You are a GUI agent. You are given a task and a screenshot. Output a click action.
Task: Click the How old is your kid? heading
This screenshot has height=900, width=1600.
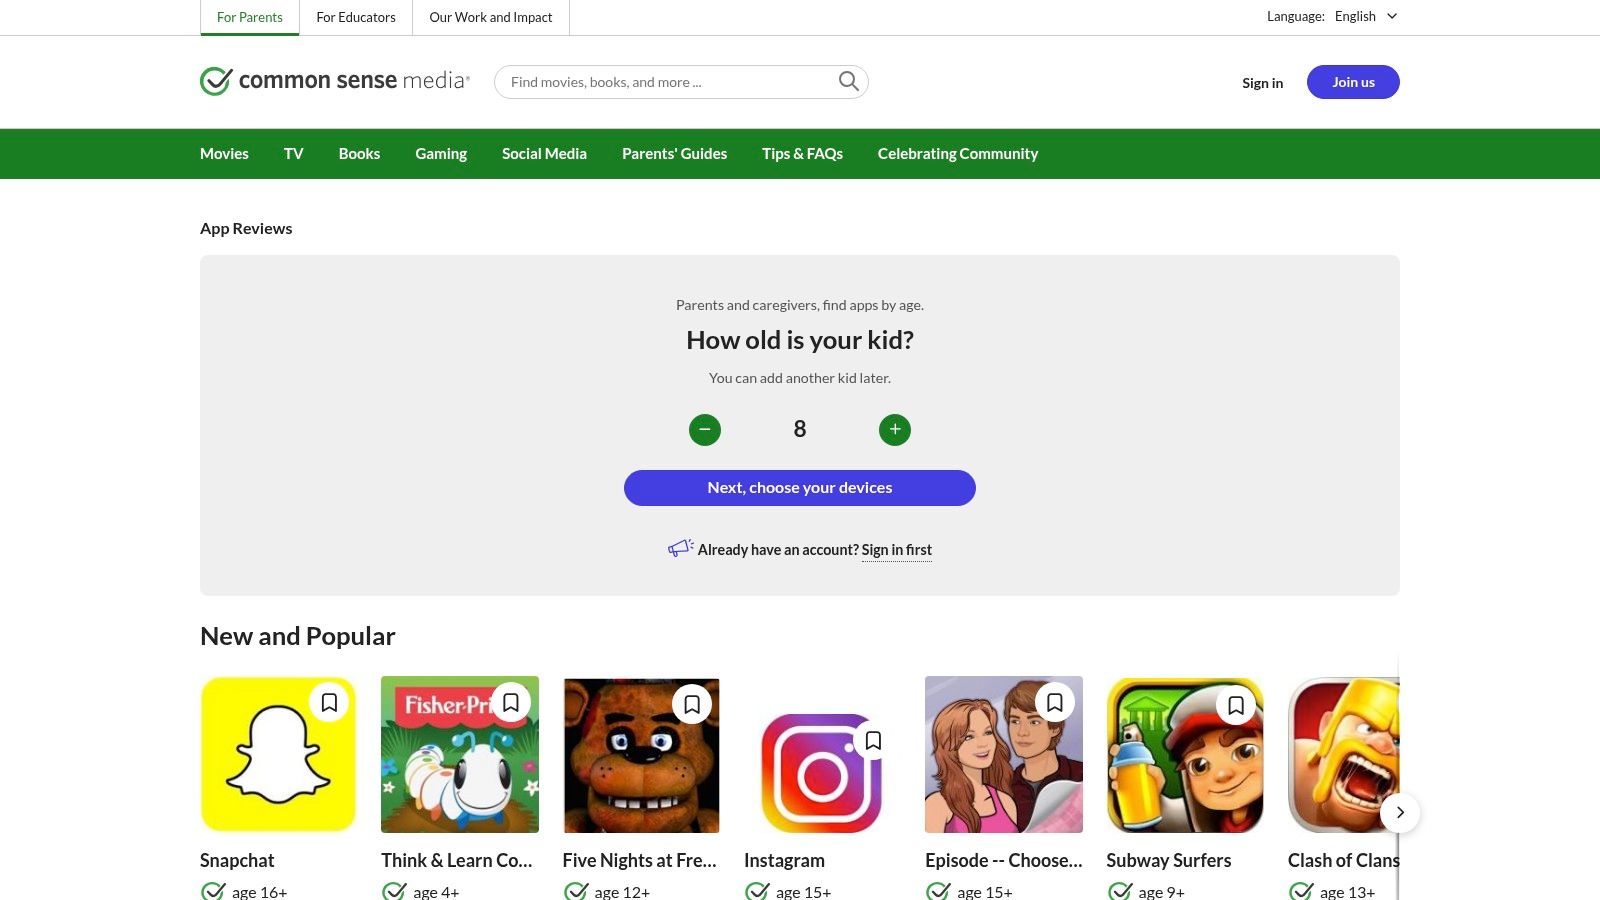(x=800, y=341)
